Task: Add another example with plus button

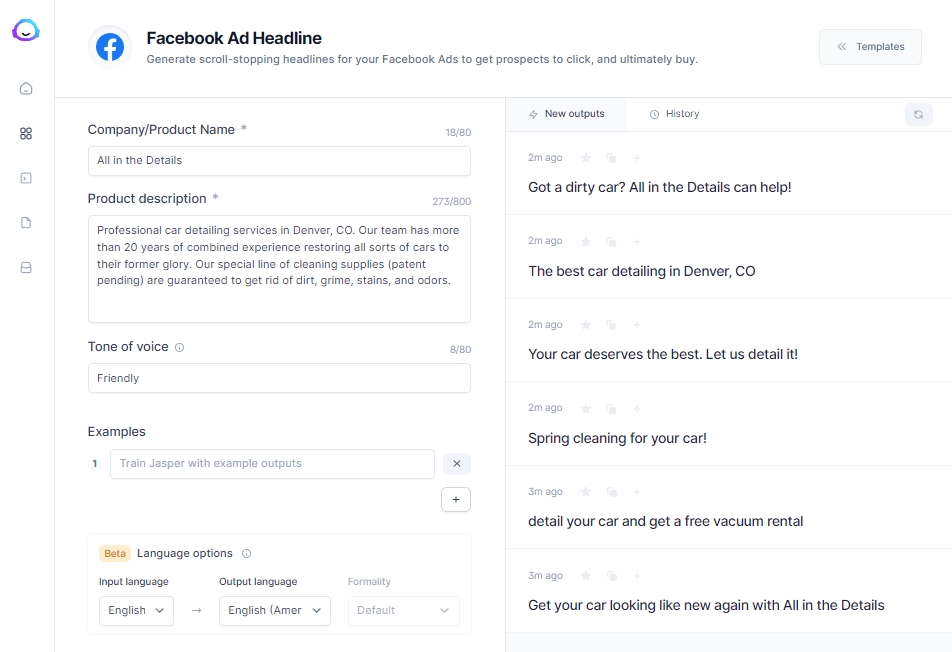Action: pos(456,500)
